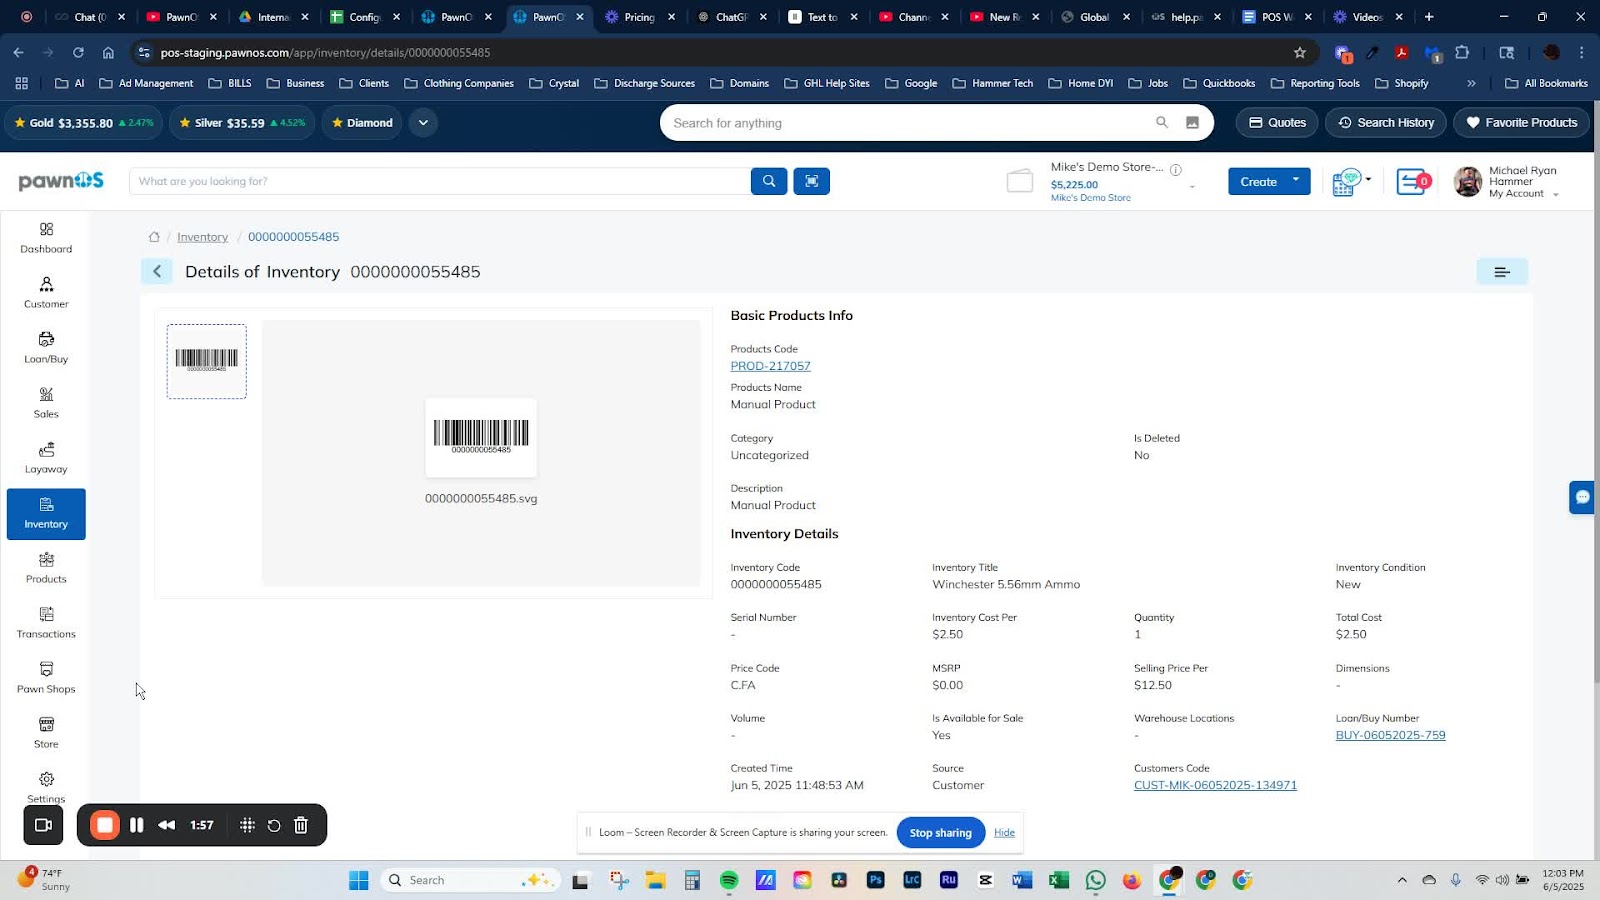Open the Quickbooks bookmark folder

1219,83
